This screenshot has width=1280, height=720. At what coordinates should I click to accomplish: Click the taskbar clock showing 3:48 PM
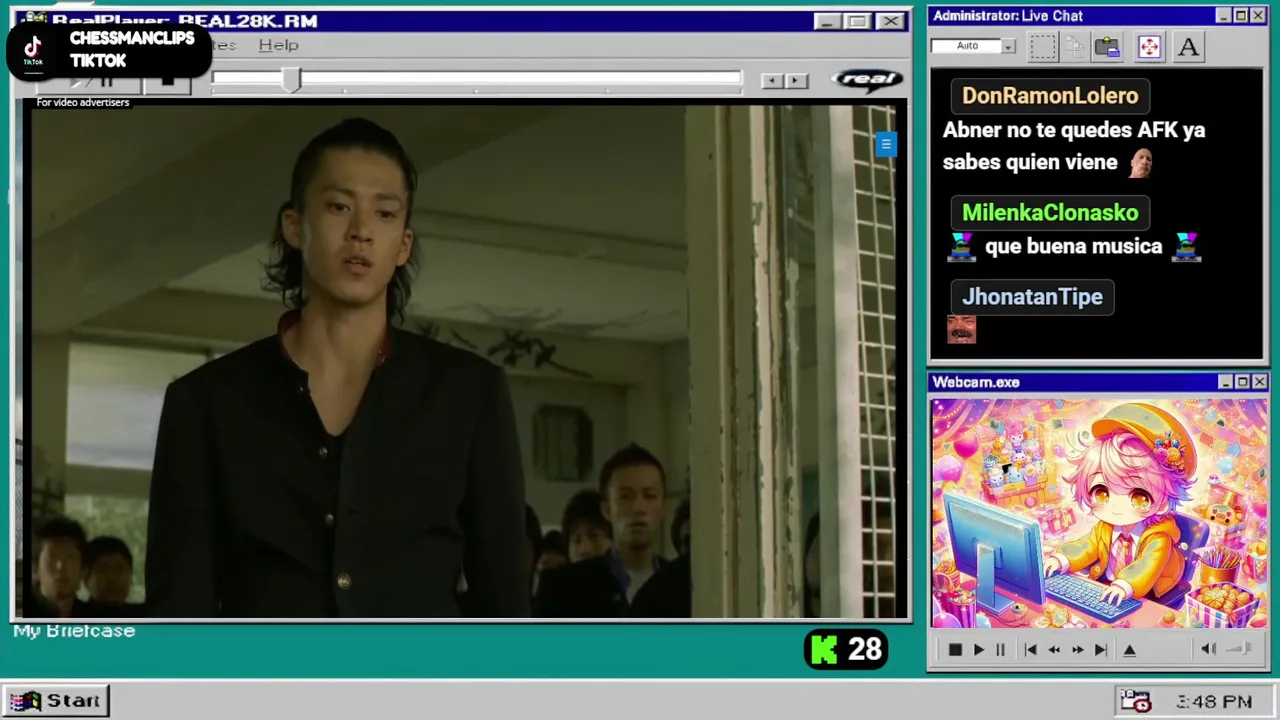(1214, 702)
